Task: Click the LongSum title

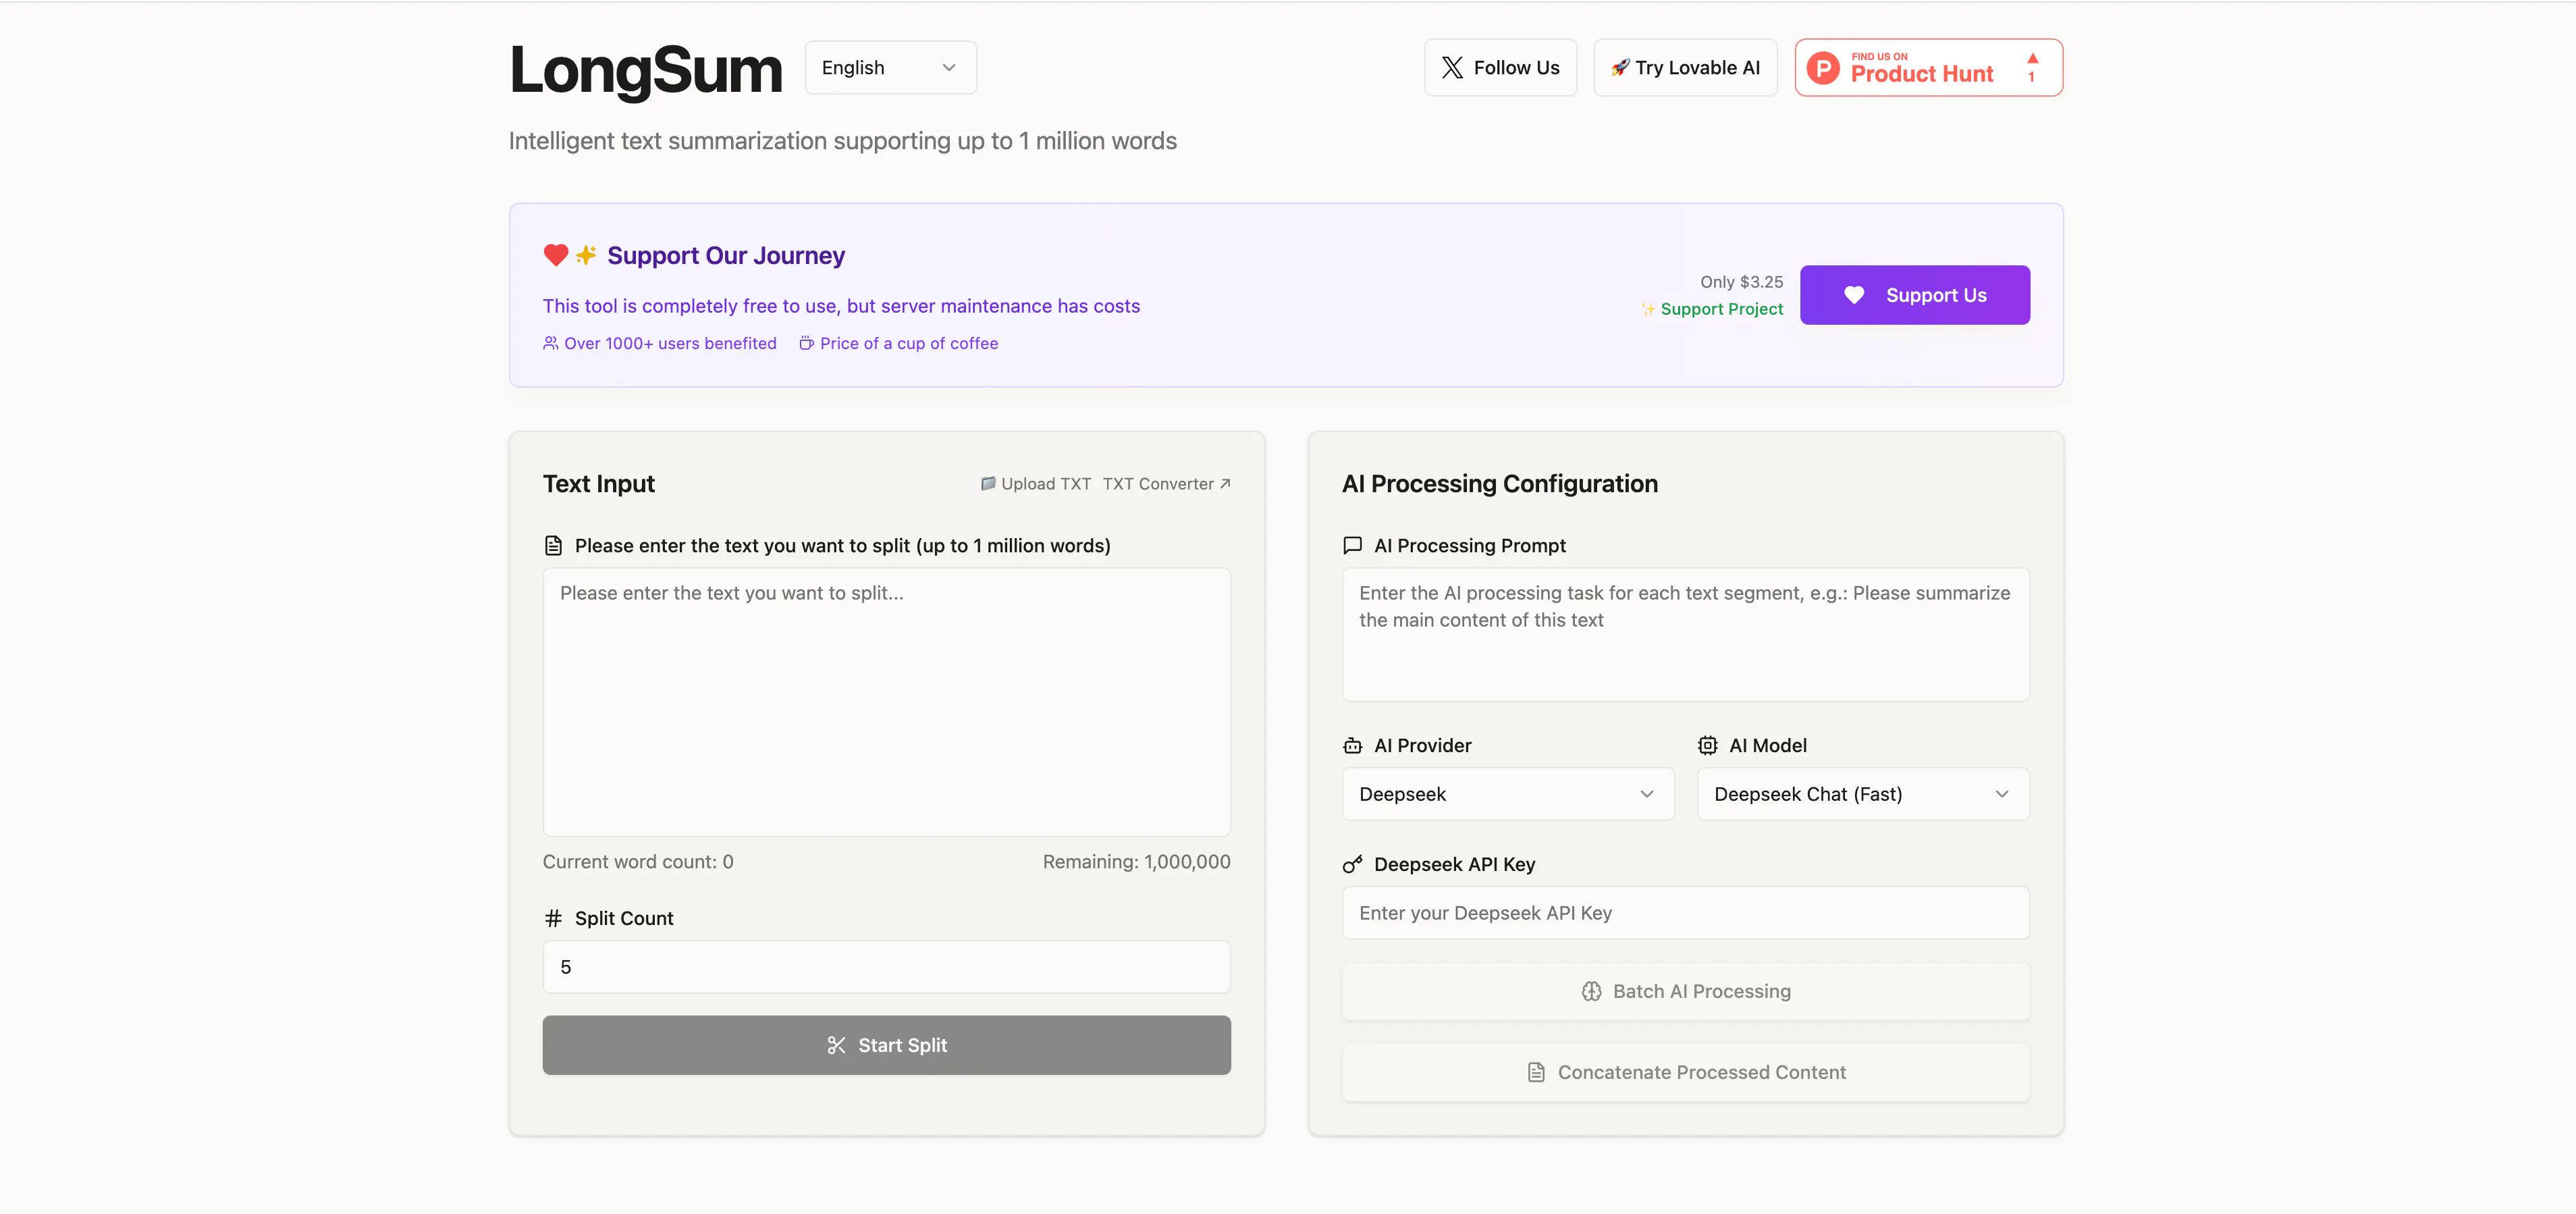Action: pyautogui.click(x=646, y=70)
